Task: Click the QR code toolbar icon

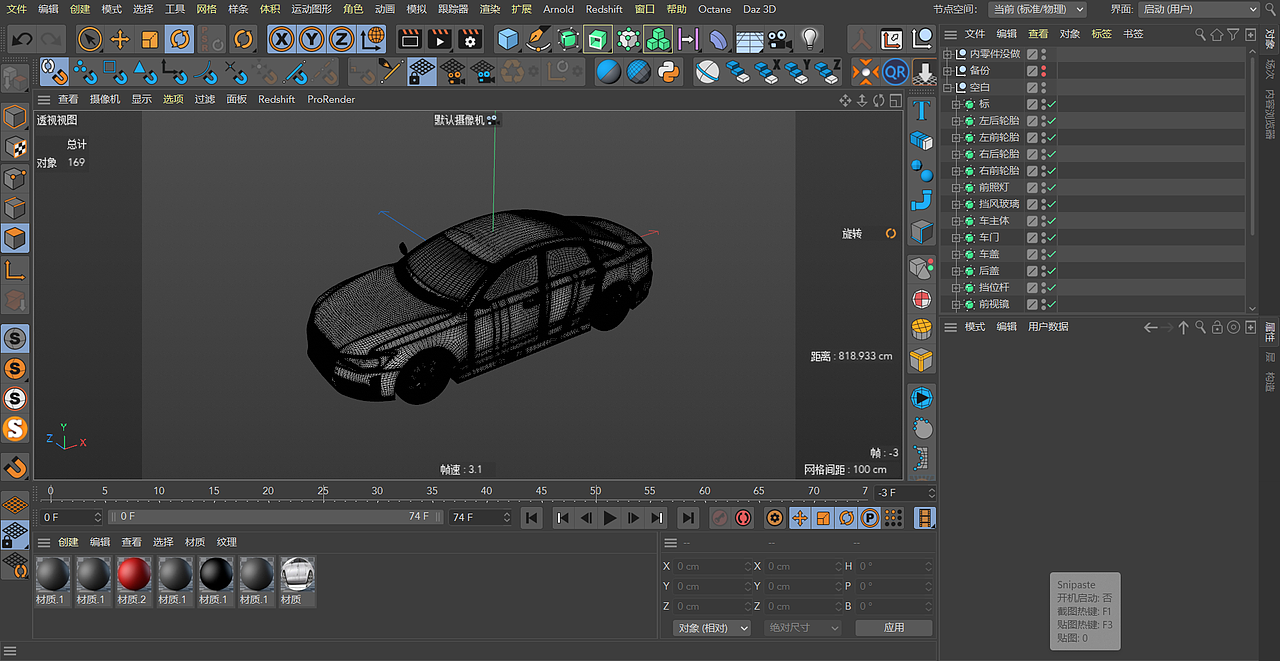Action: pos(896,71)
